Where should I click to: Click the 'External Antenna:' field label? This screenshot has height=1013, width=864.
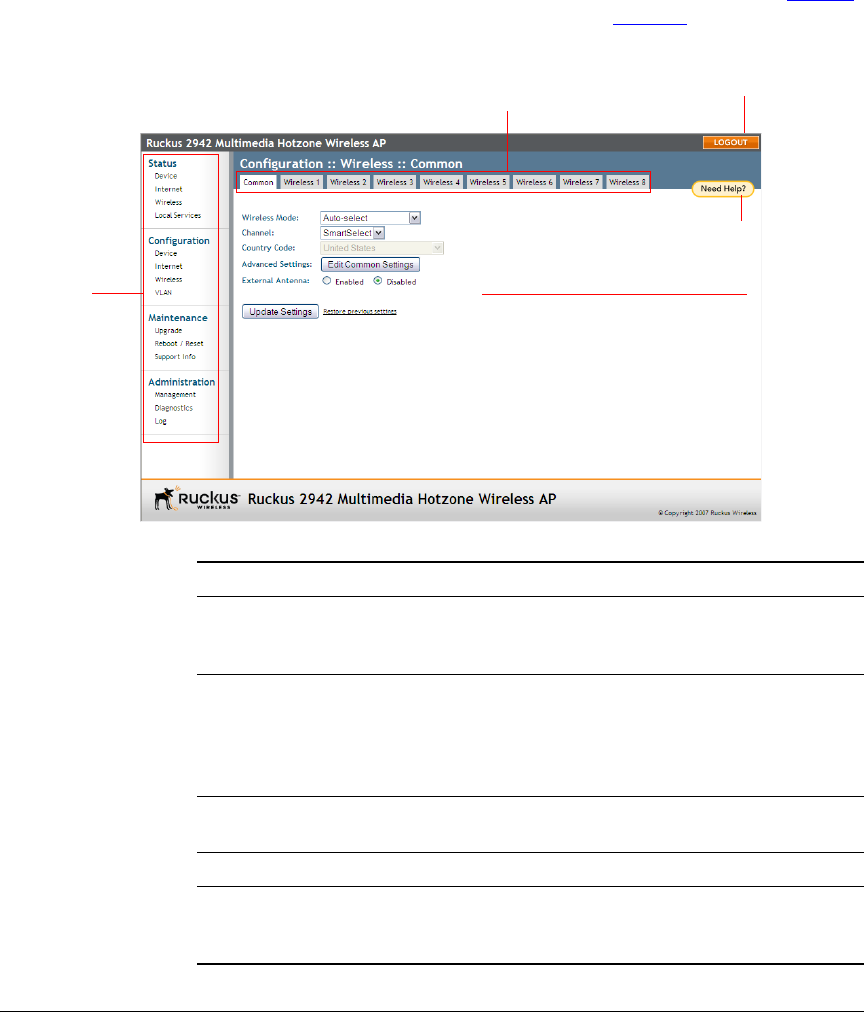(x=275, y=280)
